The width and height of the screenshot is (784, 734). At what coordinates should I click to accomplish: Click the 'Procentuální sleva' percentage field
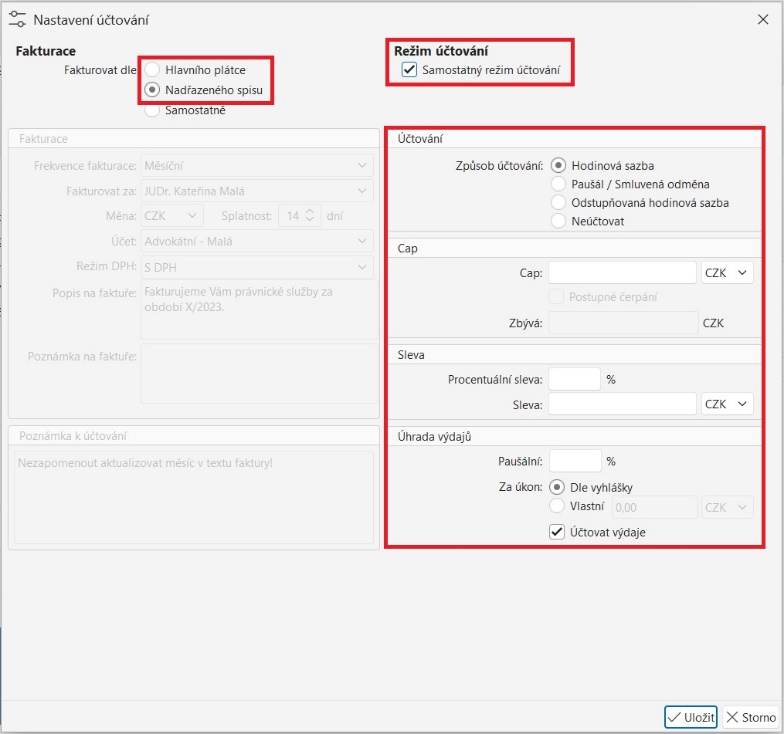[574, 379]
